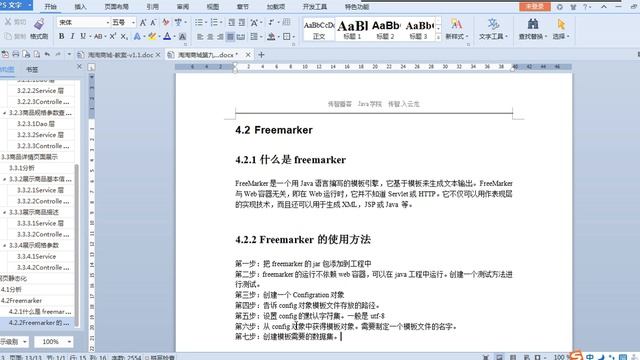The height and width of the screenshot is (360, 640).
Task: Click the Text Tools icon
Action: click(493, 24)
